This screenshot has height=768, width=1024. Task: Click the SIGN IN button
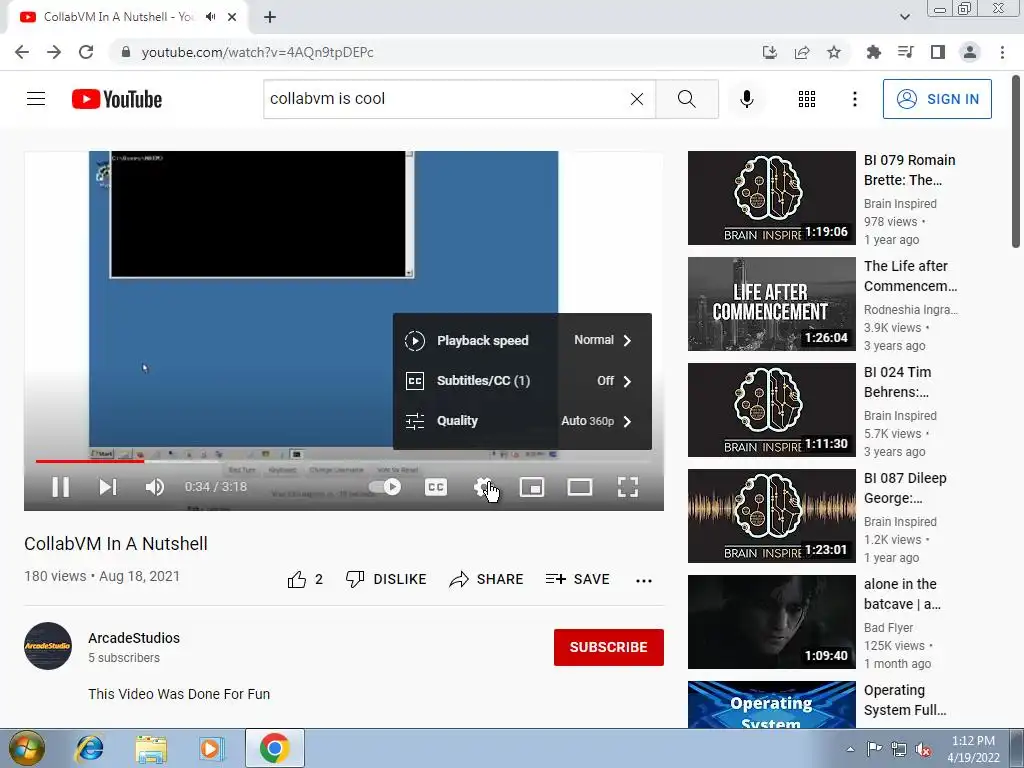point(937,99)
